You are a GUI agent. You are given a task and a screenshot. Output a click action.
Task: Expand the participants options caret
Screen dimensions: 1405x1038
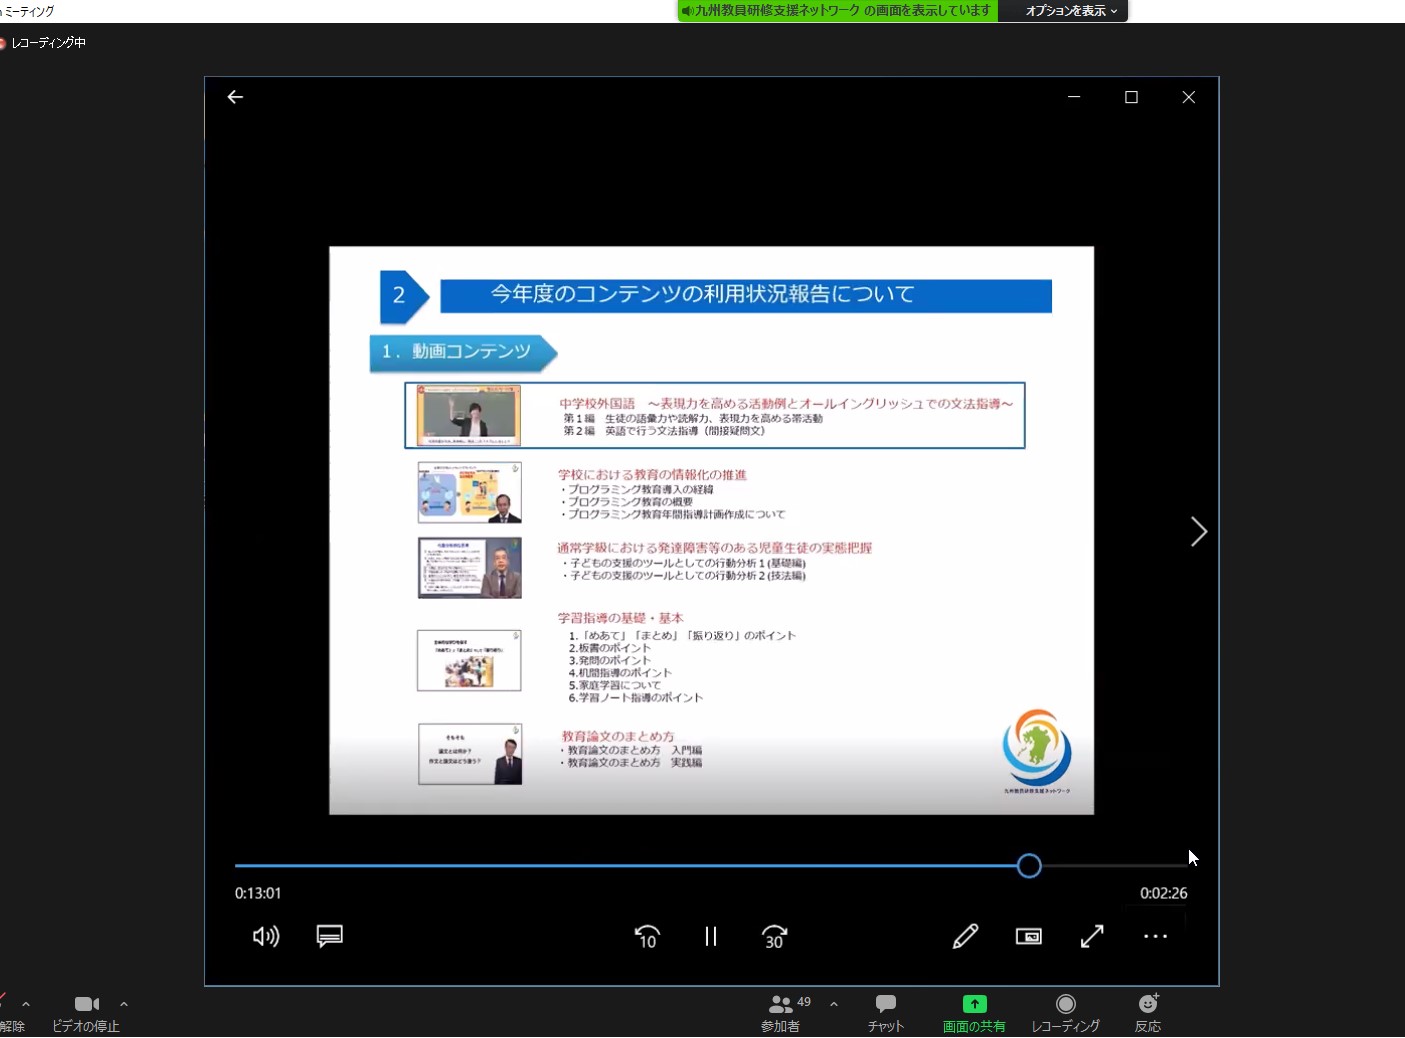click(834, 1004)
